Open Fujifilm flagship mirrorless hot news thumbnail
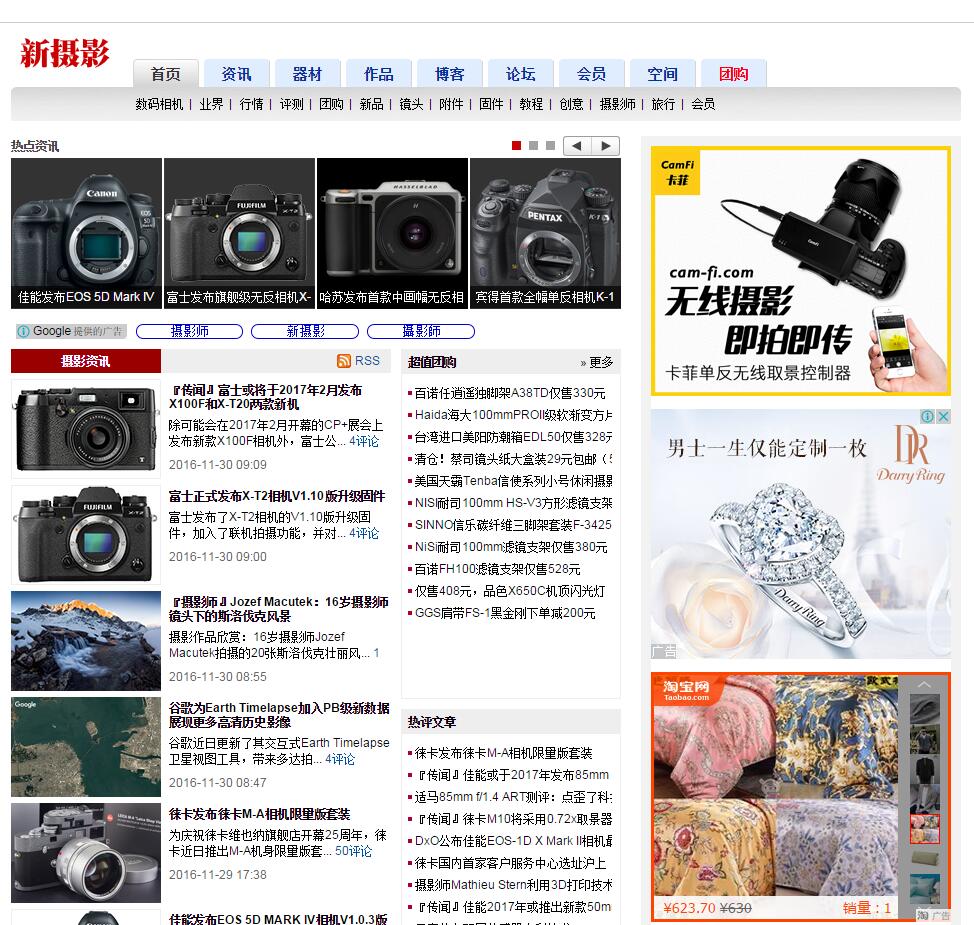The width and height of the screenshot is (974, 925). 239,233
